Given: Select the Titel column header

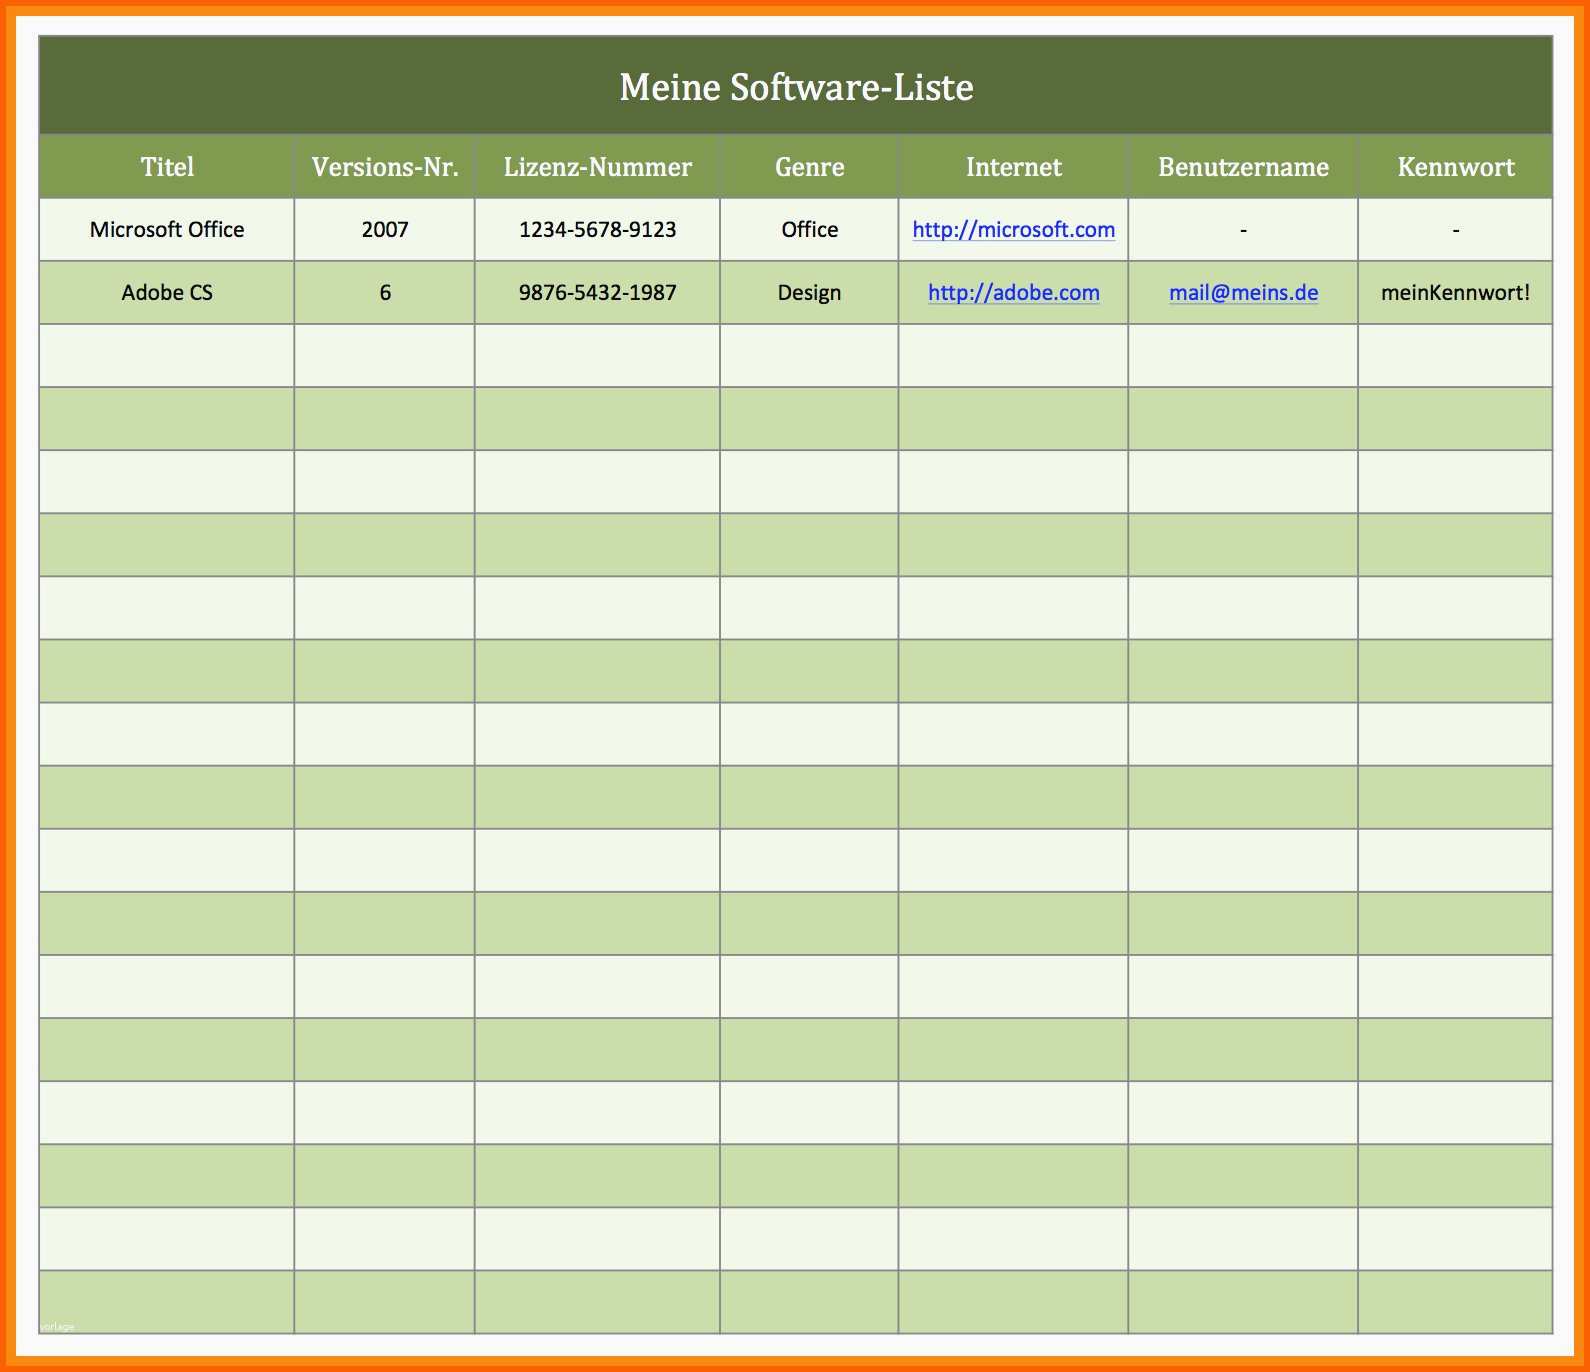Looking at the screenshot, I should click(x=167, y=167).
